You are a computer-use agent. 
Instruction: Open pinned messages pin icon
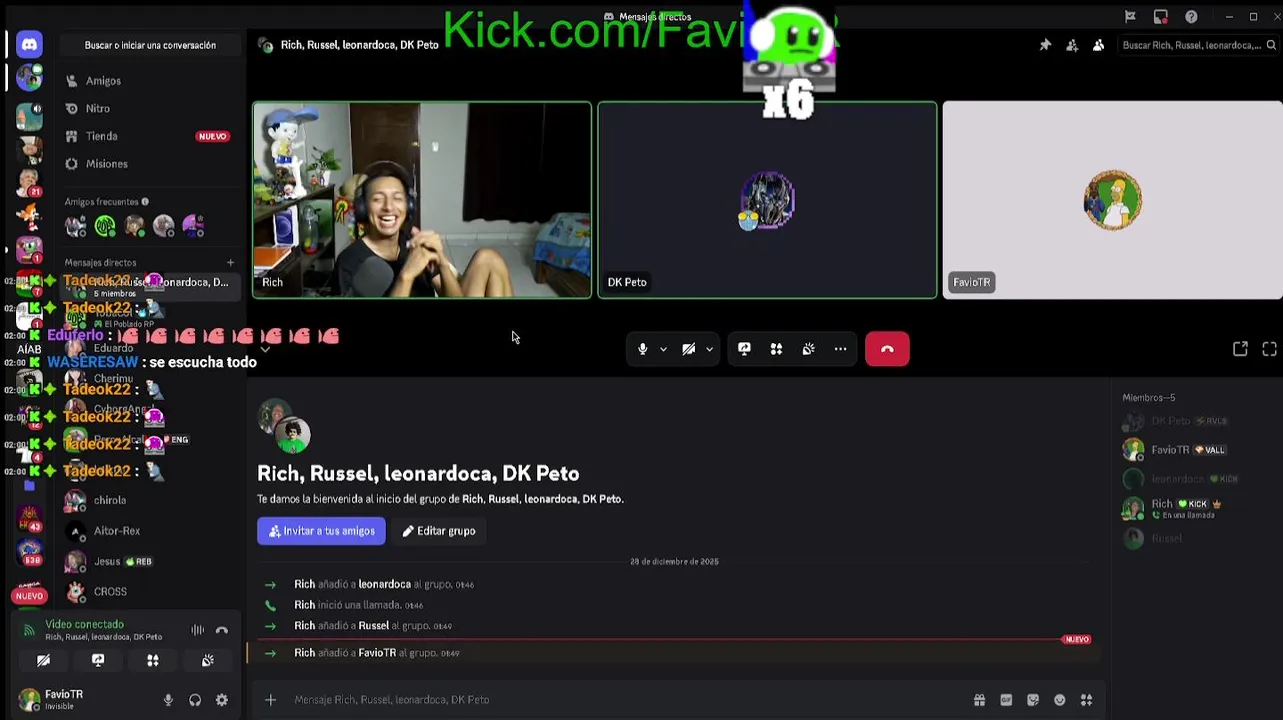click(1045, 45)
